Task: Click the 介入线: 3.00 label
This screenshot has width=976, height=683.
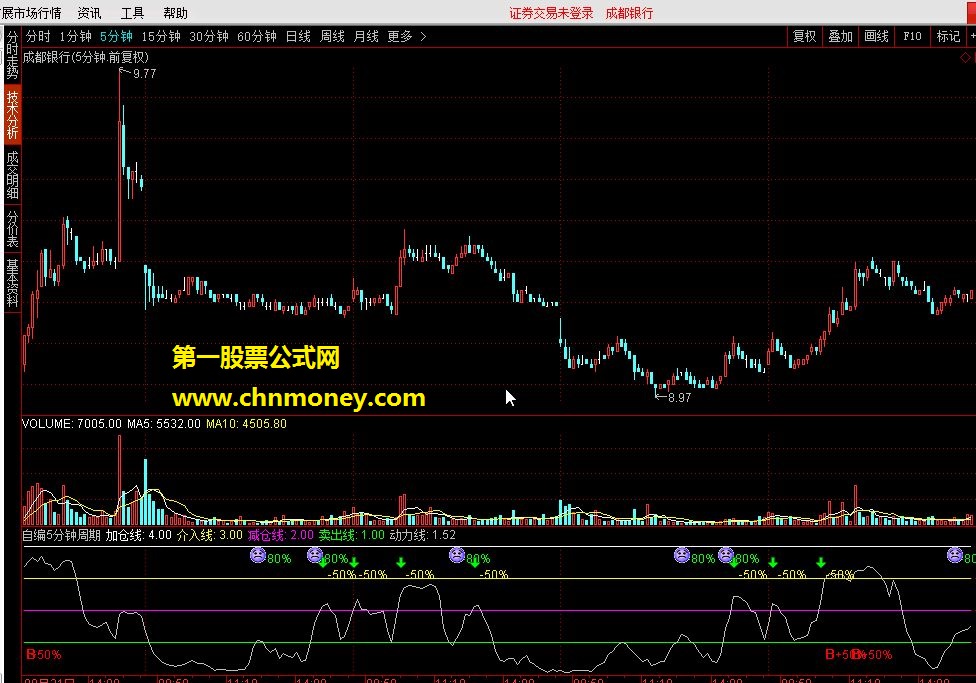Action: 210,535
